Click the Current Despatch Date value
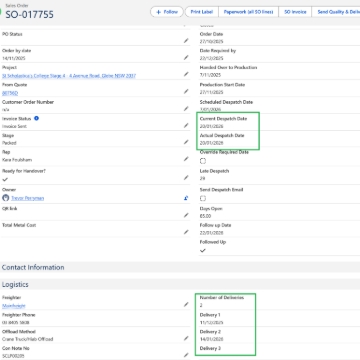The height and width of the screenshot is (360, 360). click(x=212, y=126)
